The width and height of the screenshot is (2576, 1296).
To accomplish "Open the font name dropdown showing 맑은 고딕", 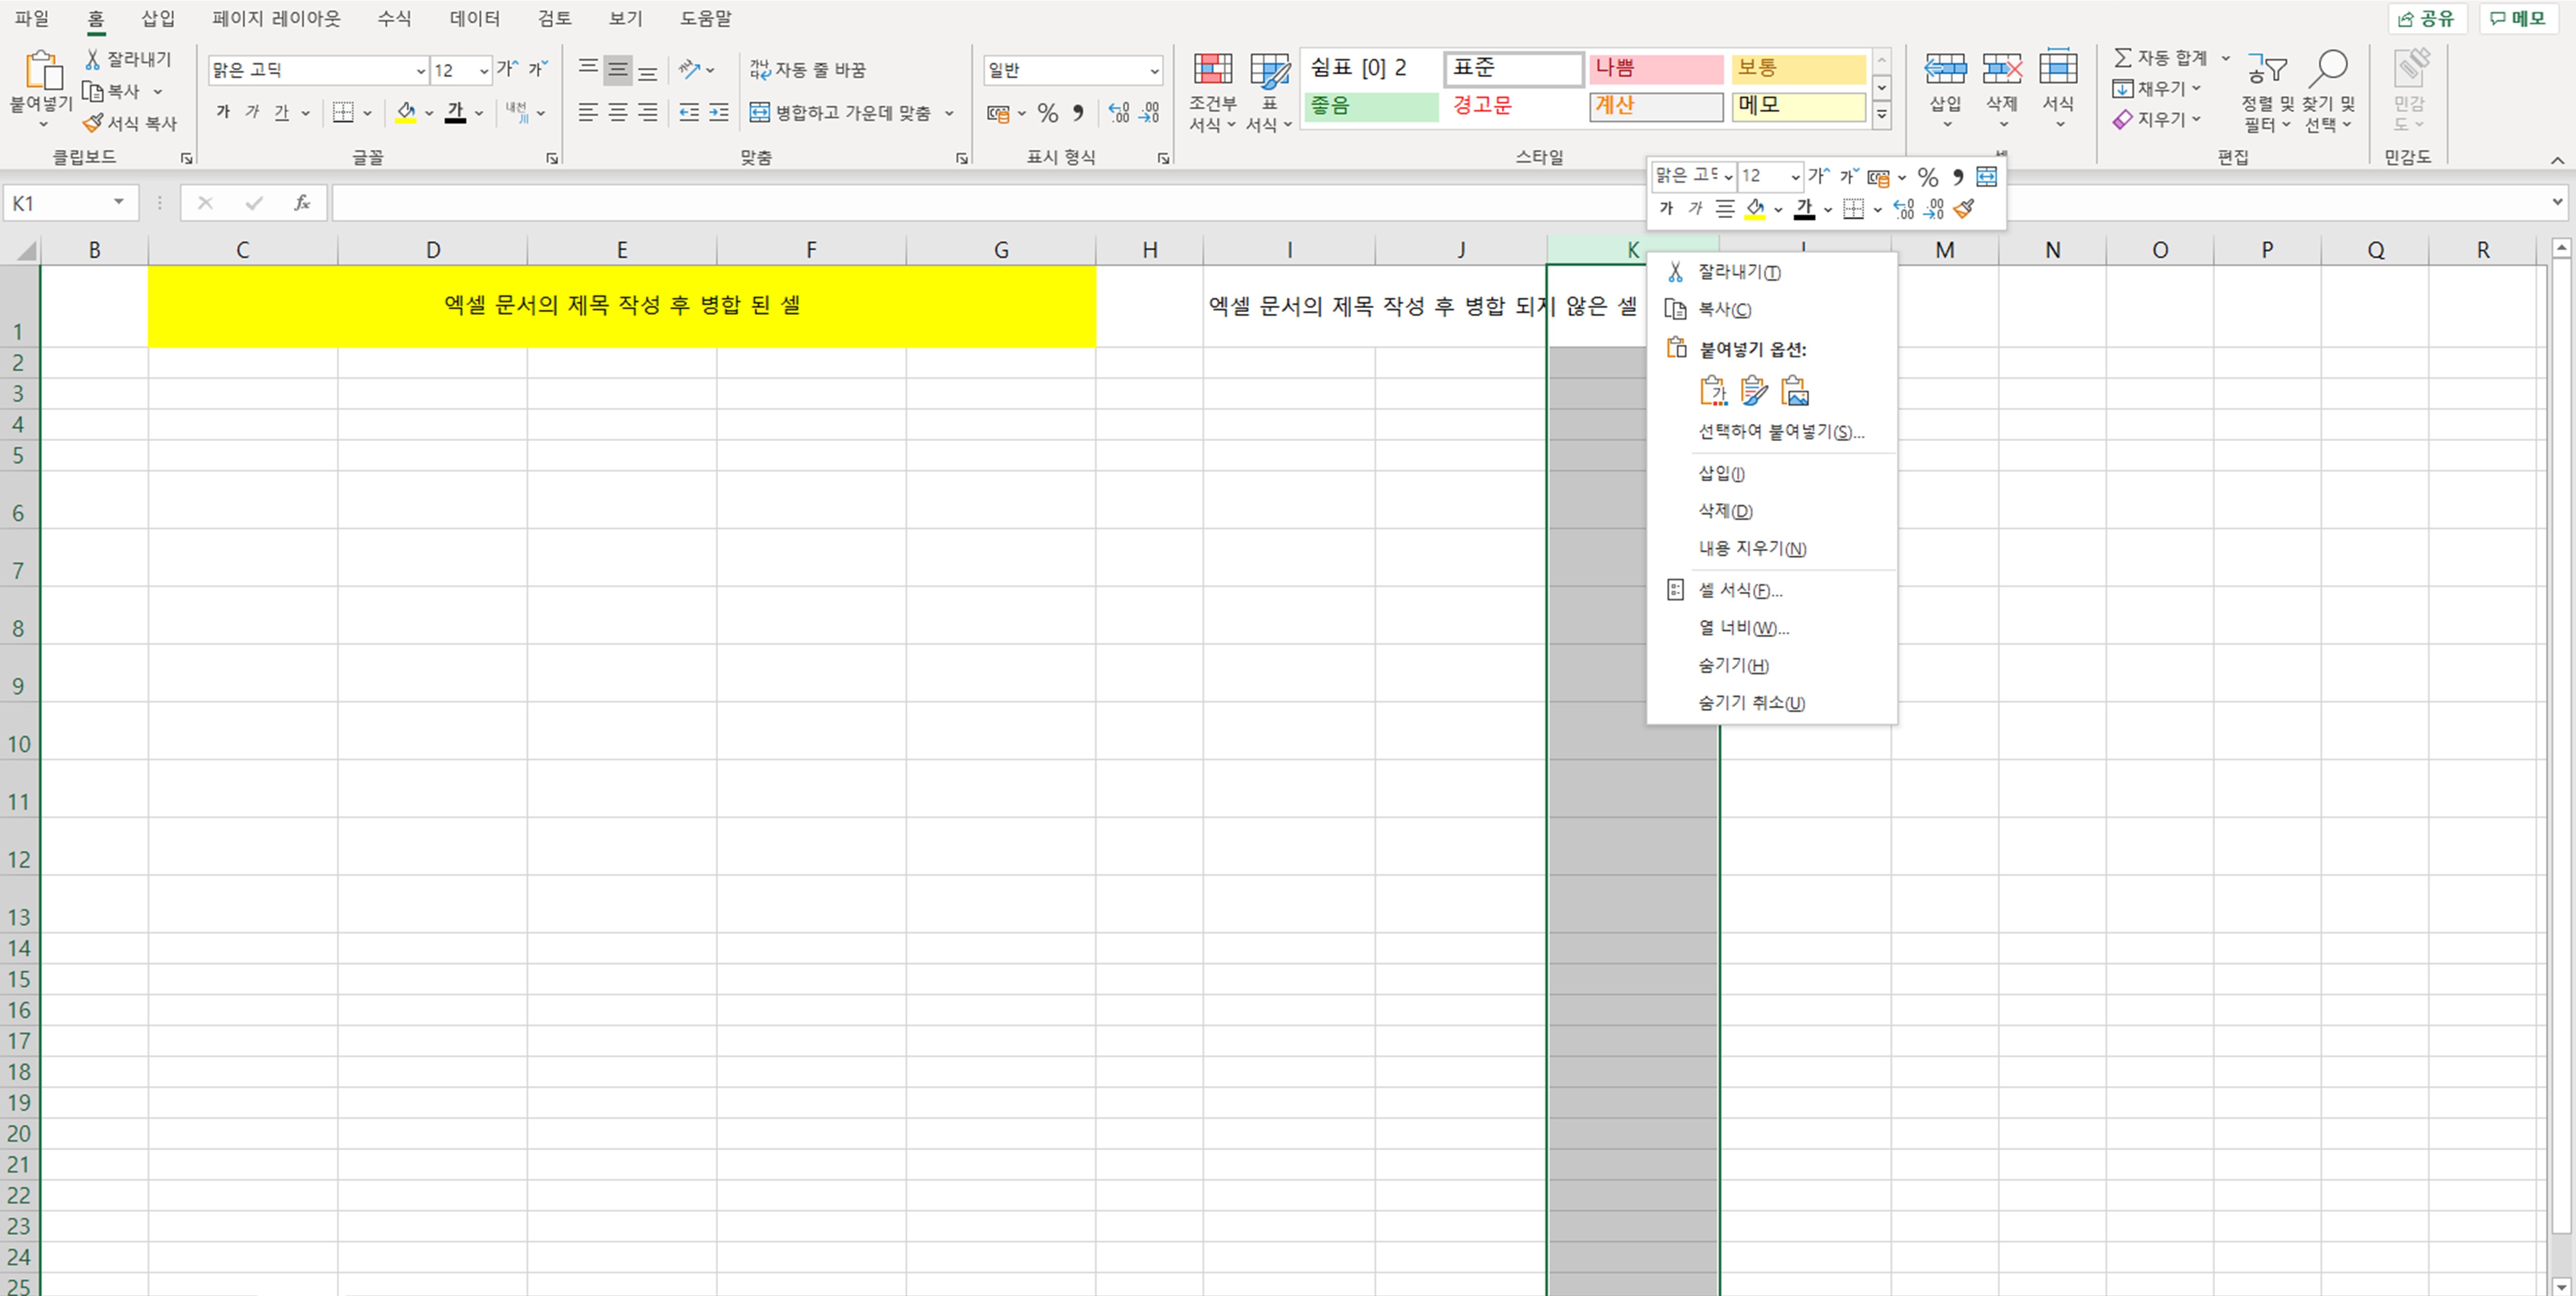I will [x=420, y=70].
